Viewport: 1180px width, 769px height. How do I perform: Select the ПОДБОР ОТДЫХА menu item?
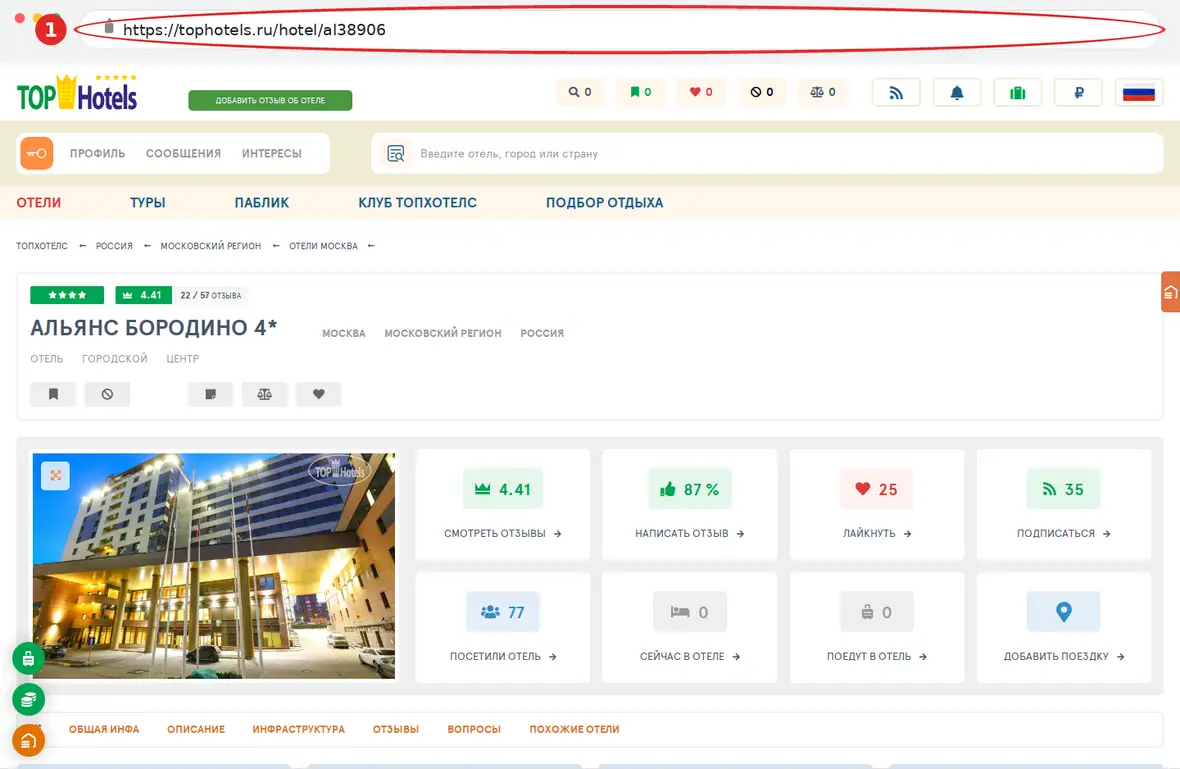[605, 203]
